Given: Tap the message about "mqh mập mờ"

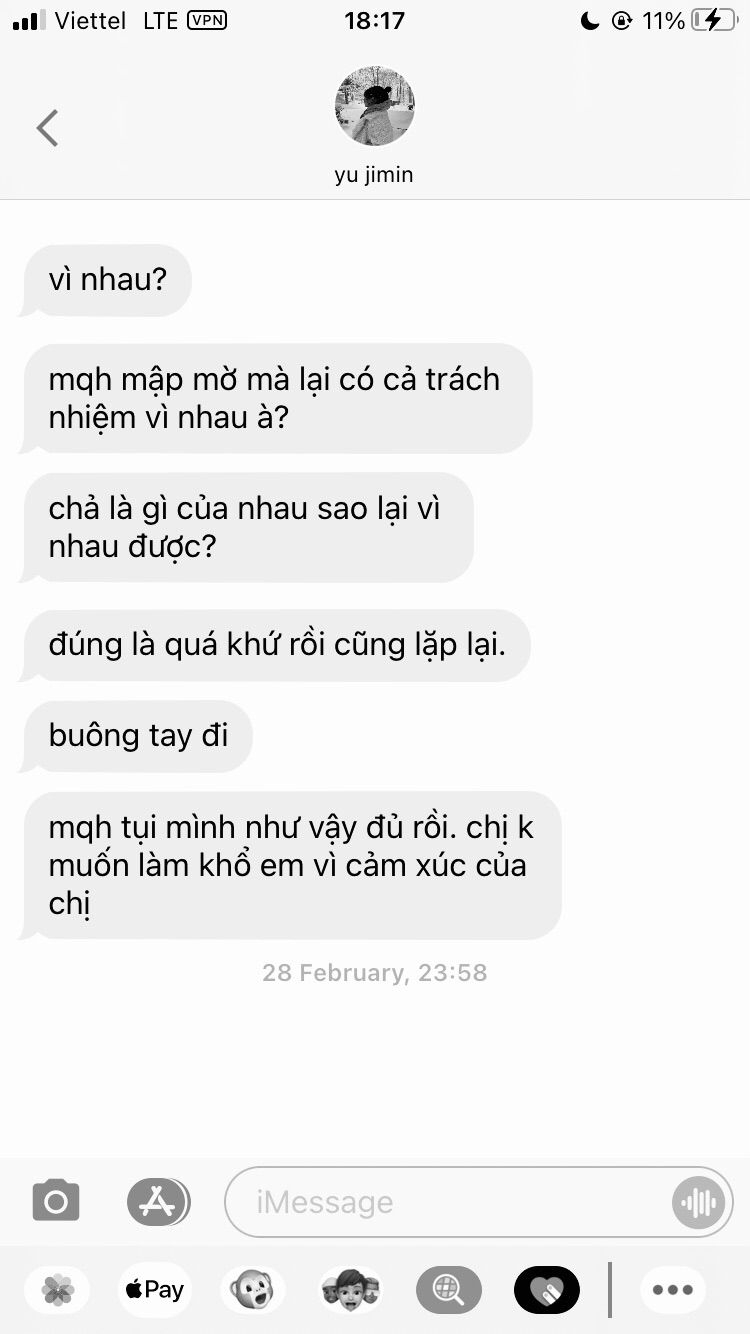Looking at the screenshot, I should point(276,398).
